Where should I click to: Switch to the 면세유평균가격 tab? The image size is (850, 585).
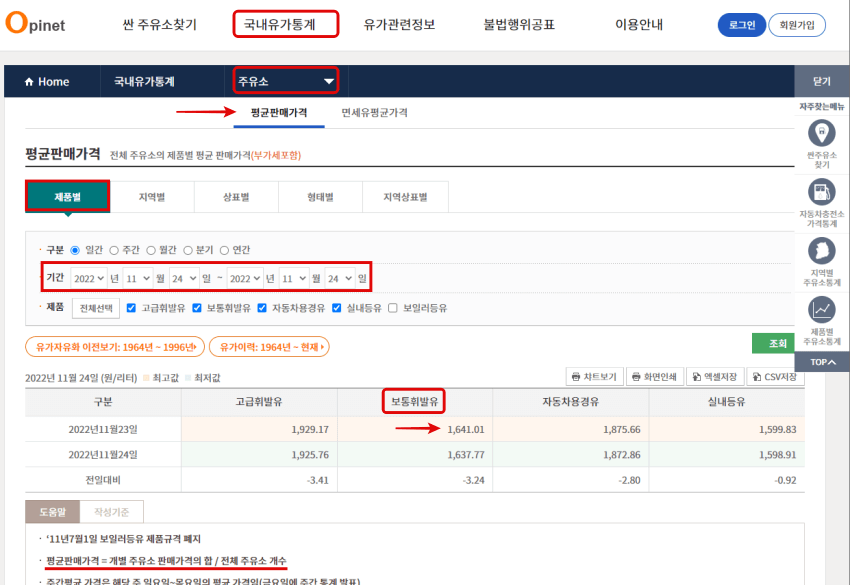click(x=374, y=113)
